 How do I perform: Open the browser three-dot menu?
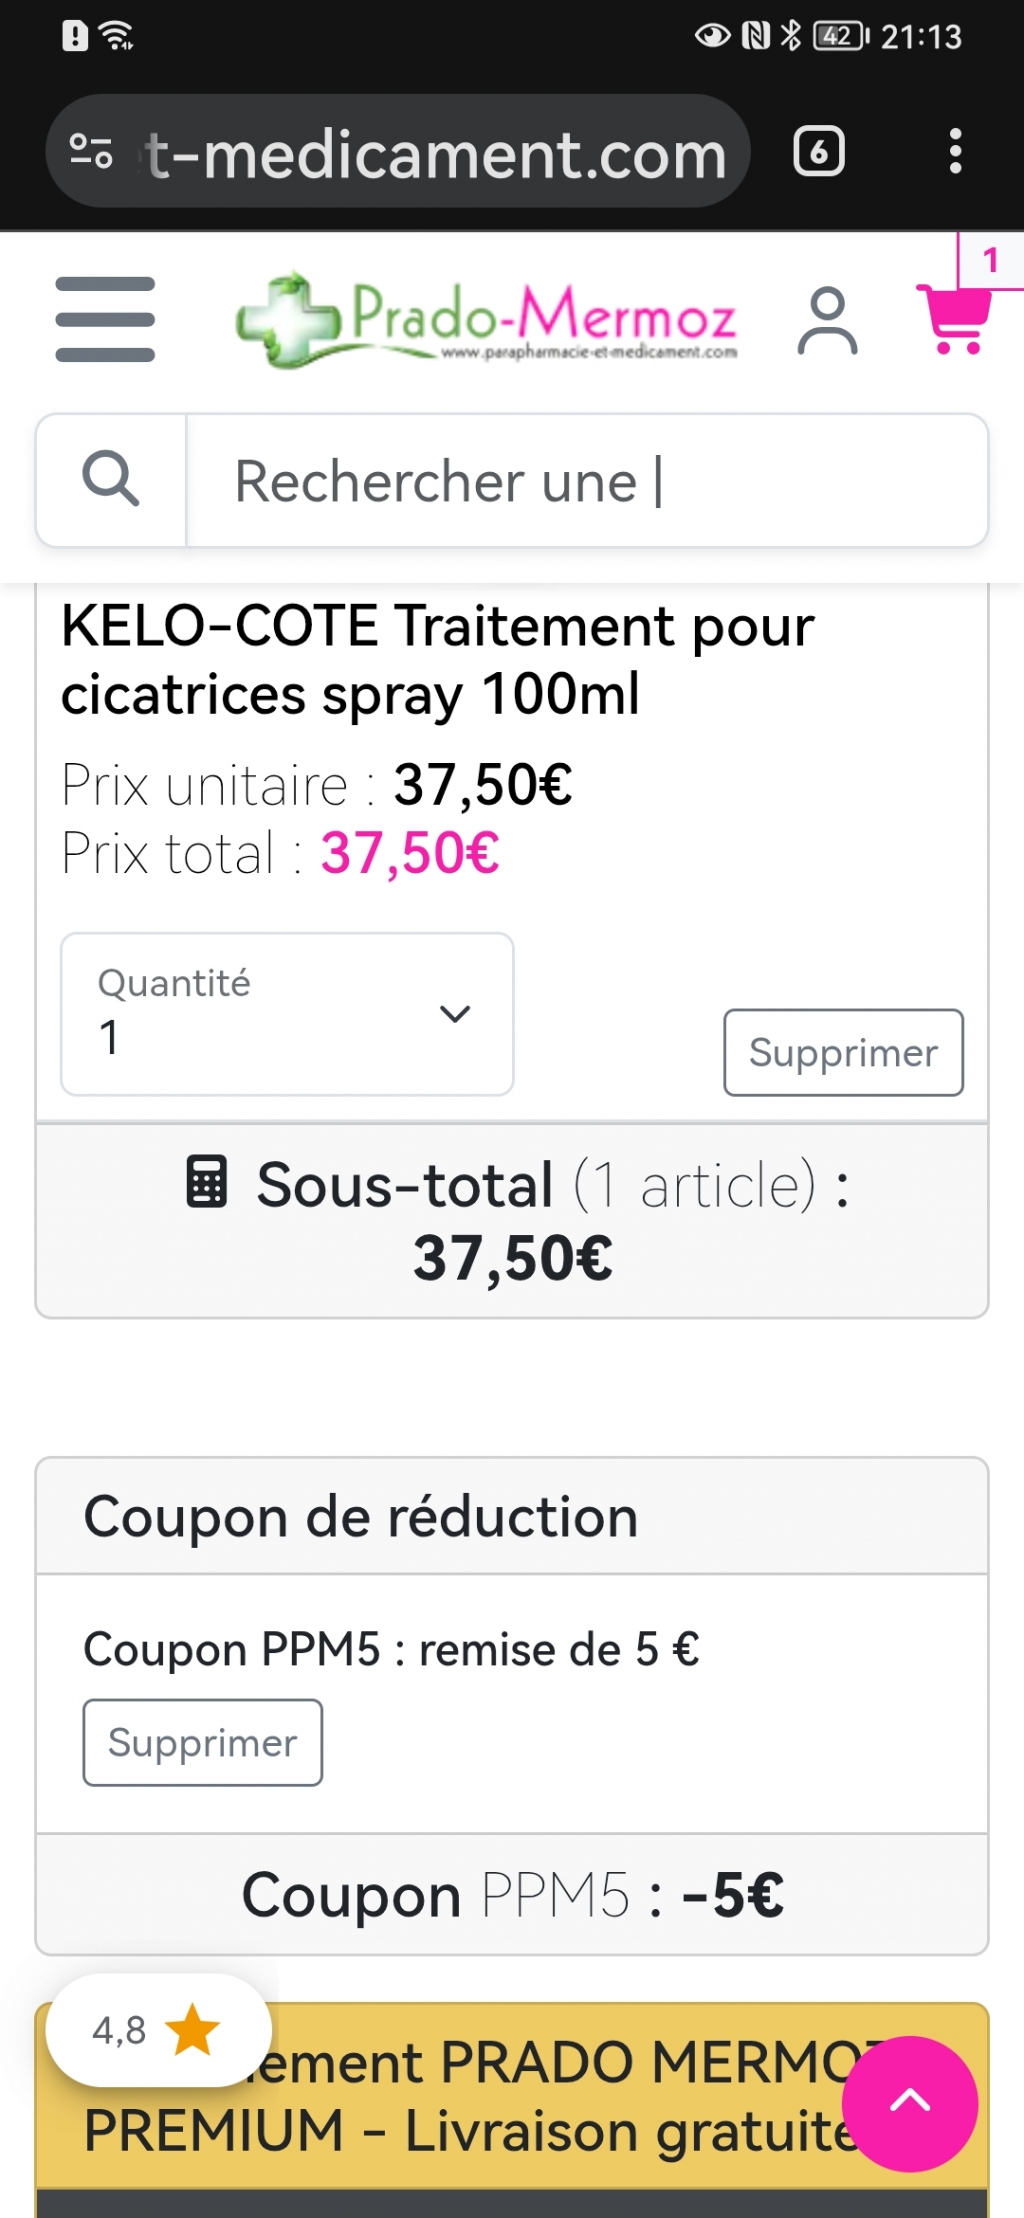pyautogui.click(x=955, y=152)
